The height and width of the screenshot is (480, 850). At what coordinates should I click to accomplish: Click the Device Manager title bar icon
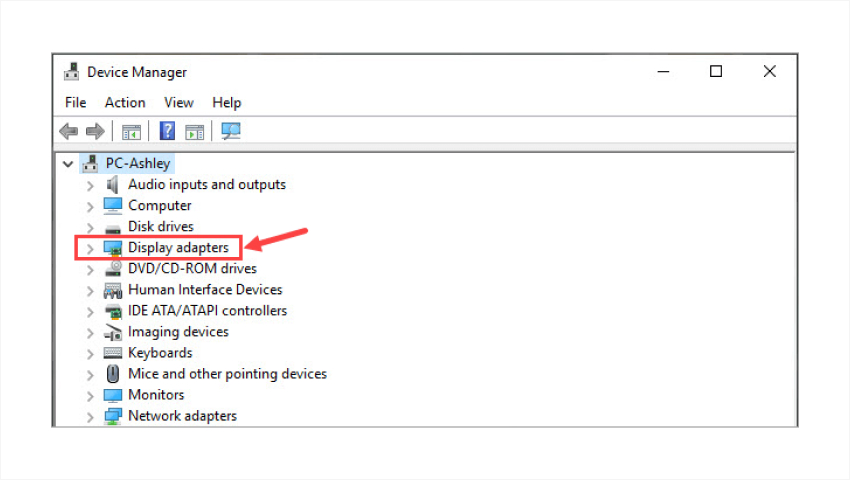[x=72, y=72]
